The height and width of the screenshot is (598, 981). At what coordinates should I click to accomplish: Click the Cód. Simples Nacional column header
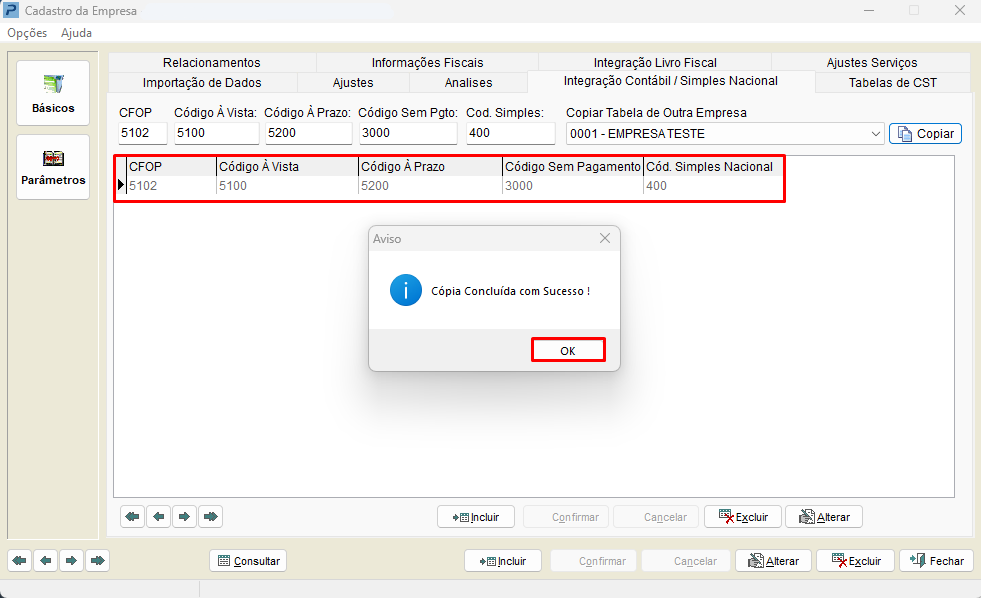tap(713, 166)
